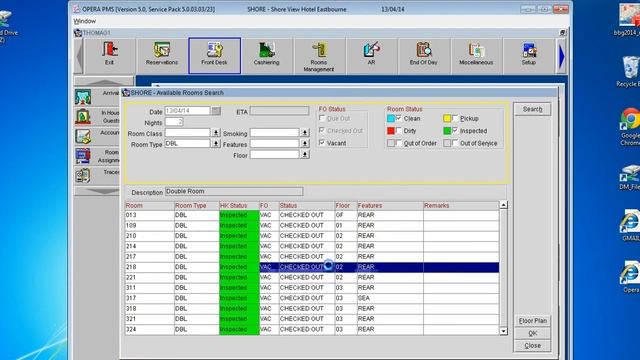Open the Floor dropdown list

tap(304, 155)
